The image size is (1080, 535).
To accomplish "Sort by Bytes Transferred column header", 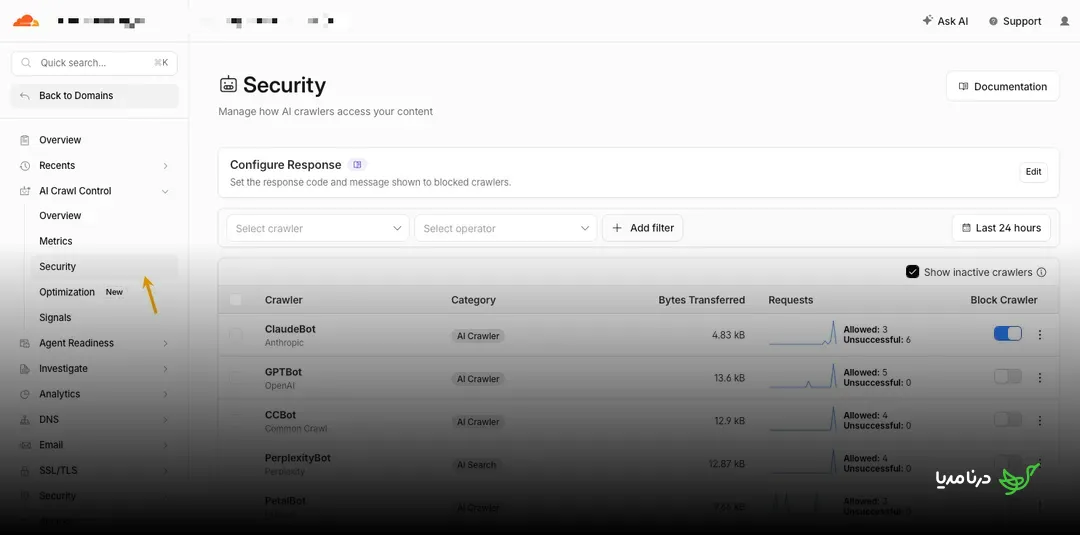I will click(x=702, y=300).
